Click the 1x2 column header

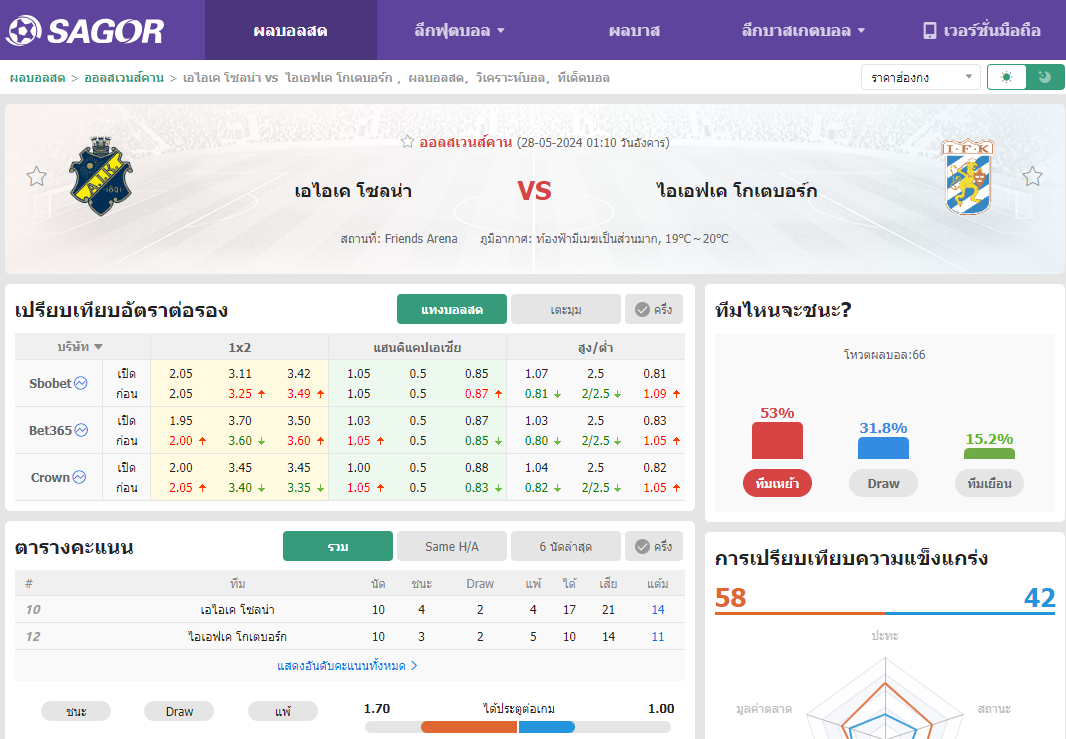(239, 347)
